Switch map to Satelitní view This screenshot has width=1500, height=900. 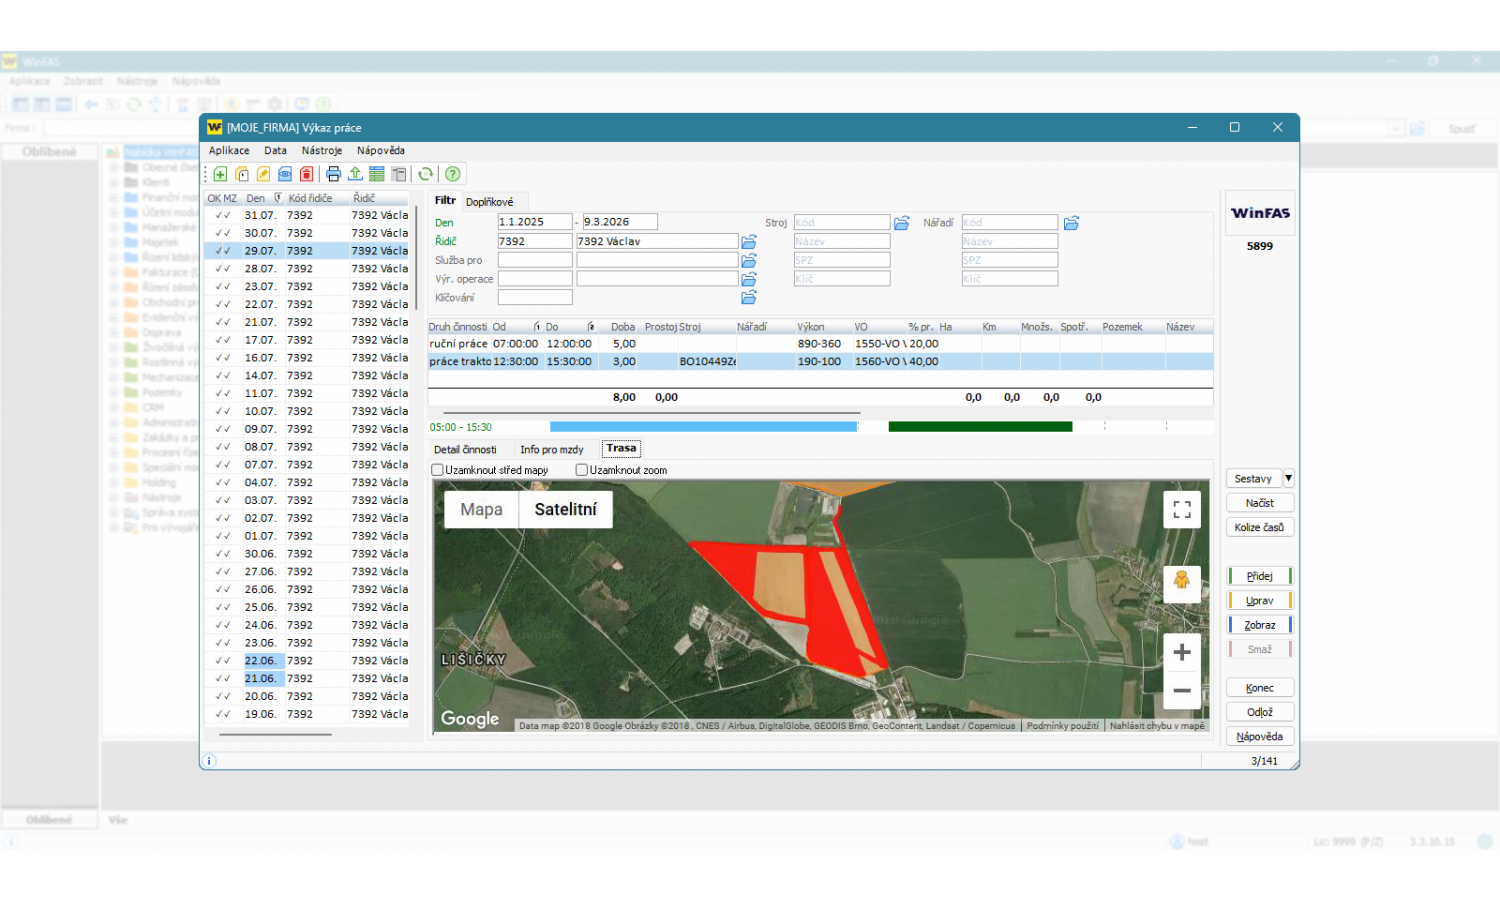coord(565,509)
